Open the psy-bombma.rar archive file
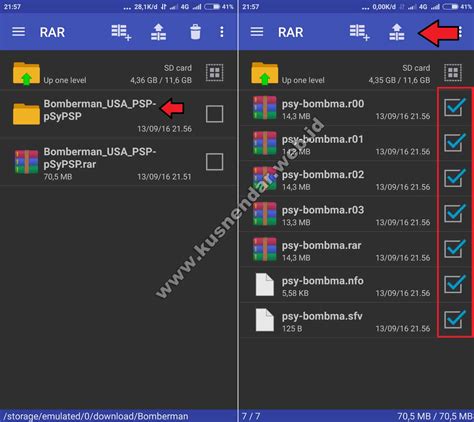 coord(337,249)
